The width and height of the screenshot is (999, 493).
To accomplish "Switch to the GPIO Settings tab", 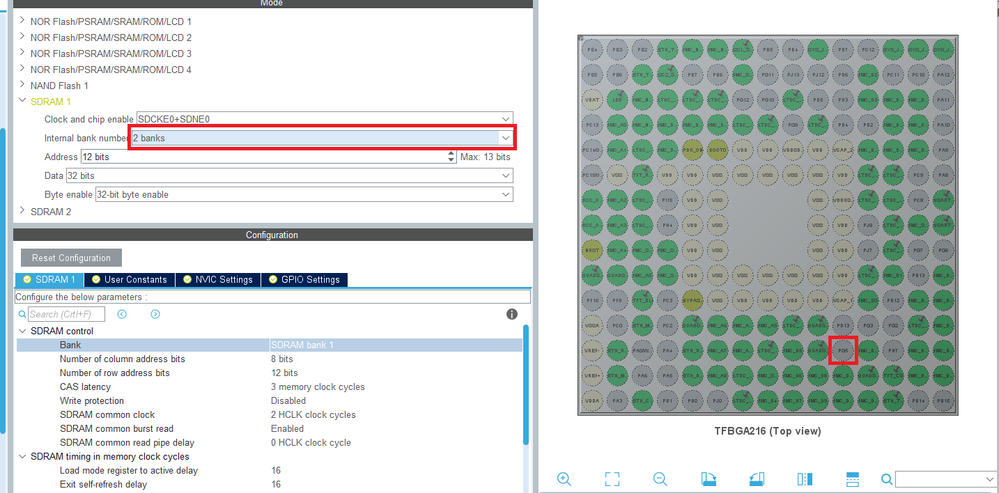I will coord(305,280).
